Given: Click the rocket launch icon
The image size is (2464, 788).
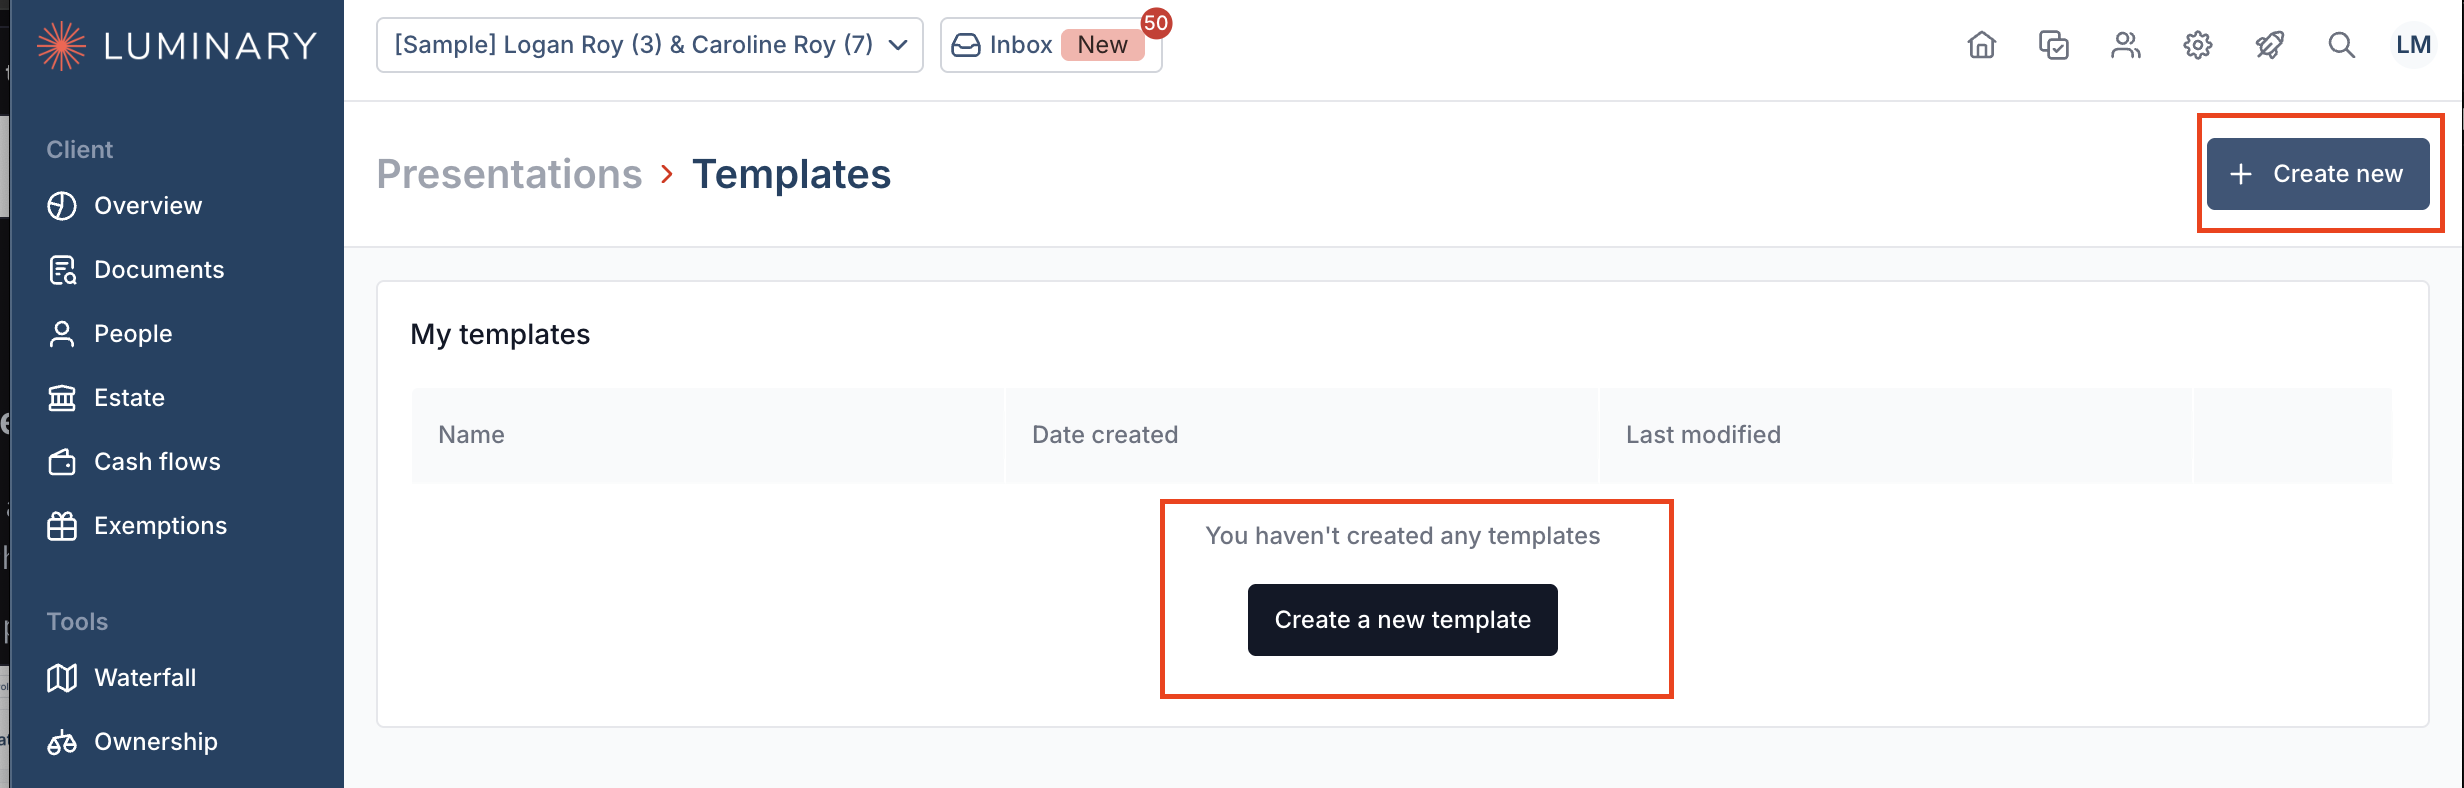Looking at the screenshot, I should (x=2269, y=45).
